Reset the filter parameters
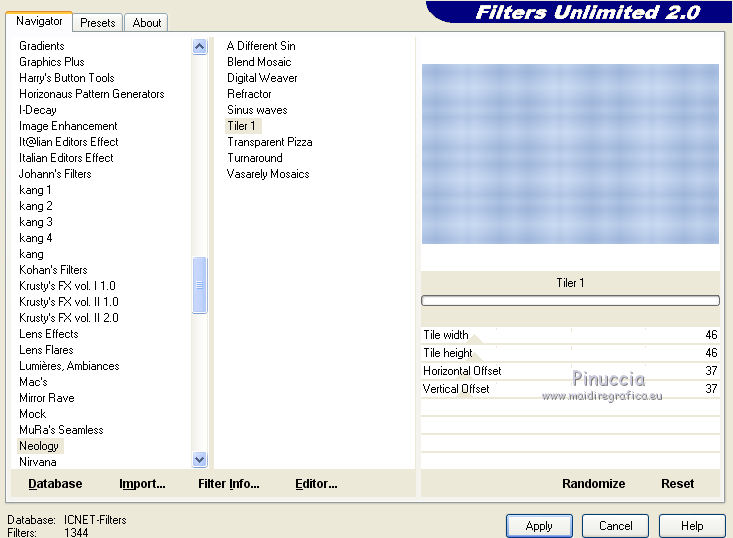 677,483
